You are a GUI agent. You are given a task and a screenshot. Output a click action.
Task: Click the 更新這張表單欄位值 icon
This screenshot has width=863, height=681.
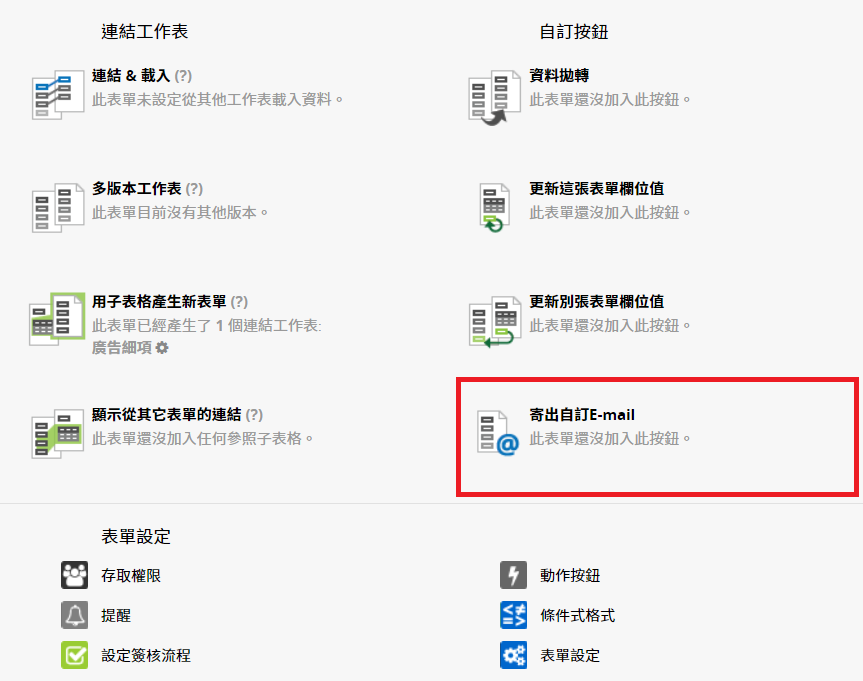coord(494,208)
